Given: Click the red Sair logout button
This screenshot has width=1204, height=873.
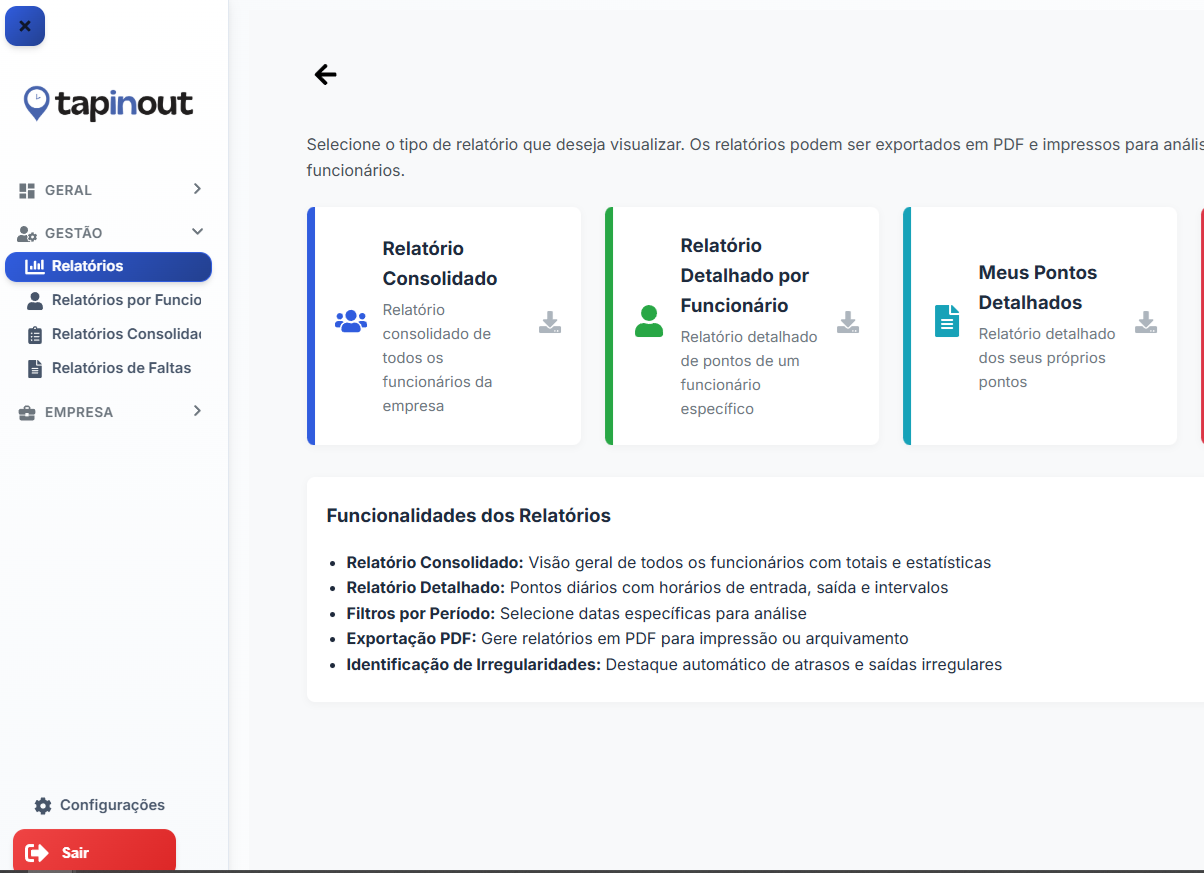Looking at the screenshot, I should [x=94, y=852].
